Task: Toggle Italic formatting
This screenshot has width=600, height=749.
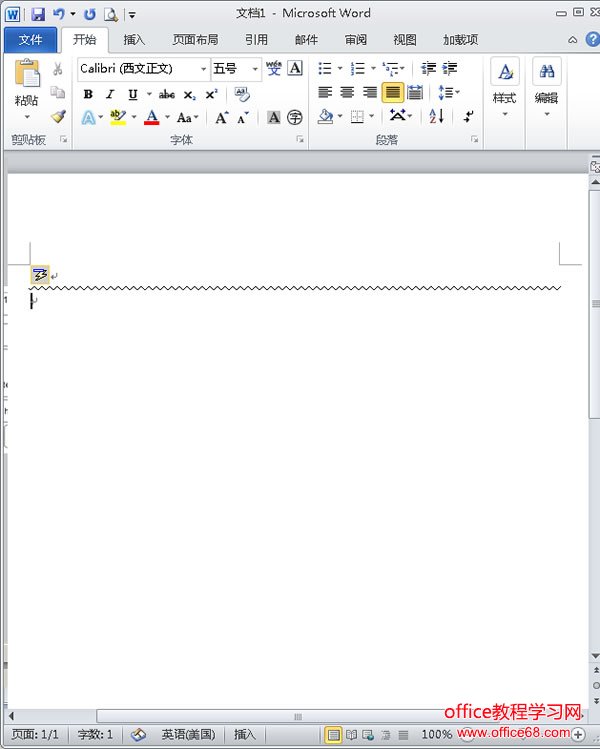Action: click(110, 94)
